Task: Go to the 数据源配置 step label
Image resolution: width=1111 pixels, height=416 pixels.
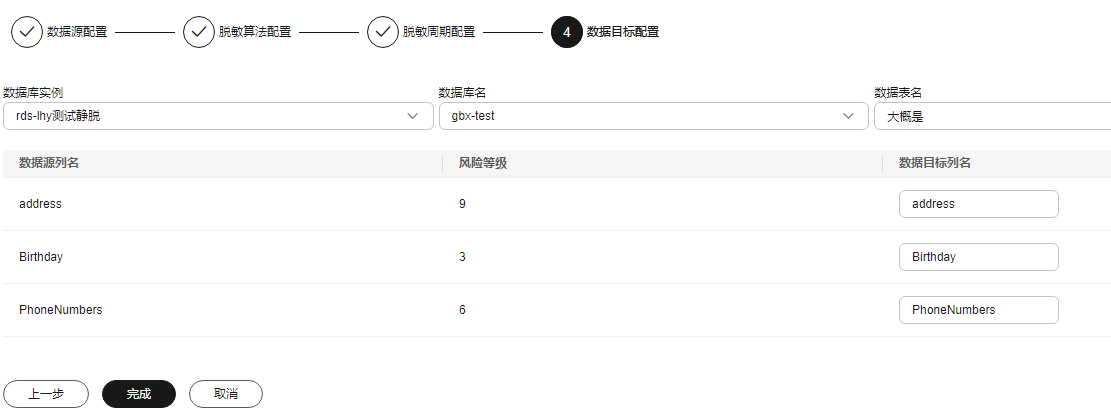Action: [77, 32]
